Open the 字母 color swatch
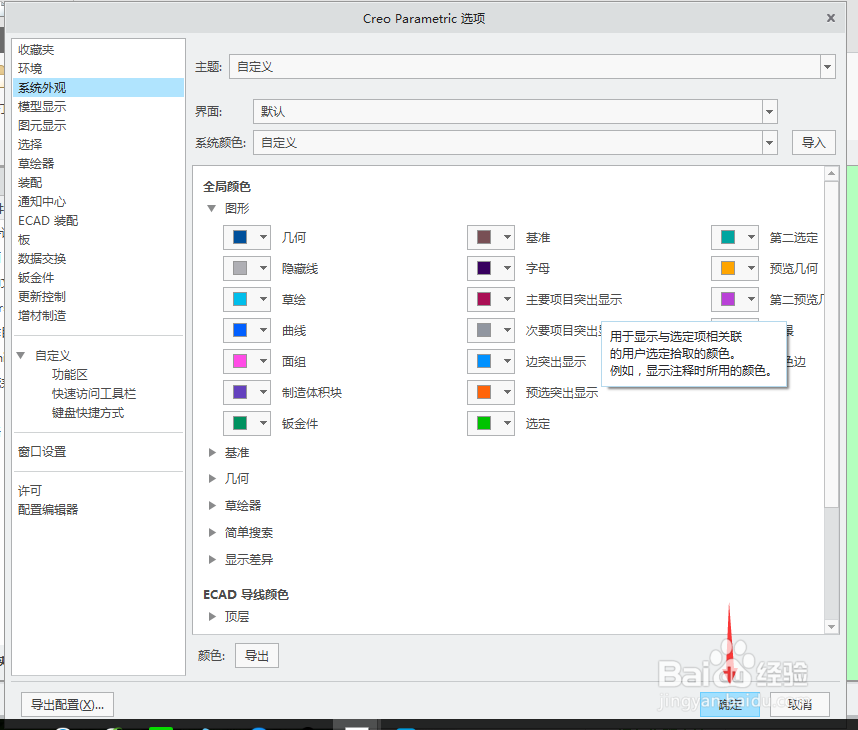The height and width of the screenshot is (730, 858). click(x=491, y=268)
